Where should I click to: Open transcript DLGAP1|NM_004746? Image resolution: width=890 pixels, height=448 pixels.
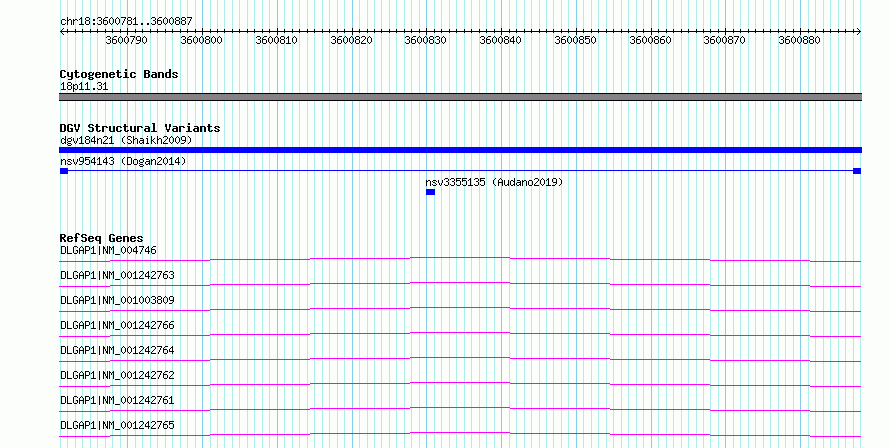[108, 250]
